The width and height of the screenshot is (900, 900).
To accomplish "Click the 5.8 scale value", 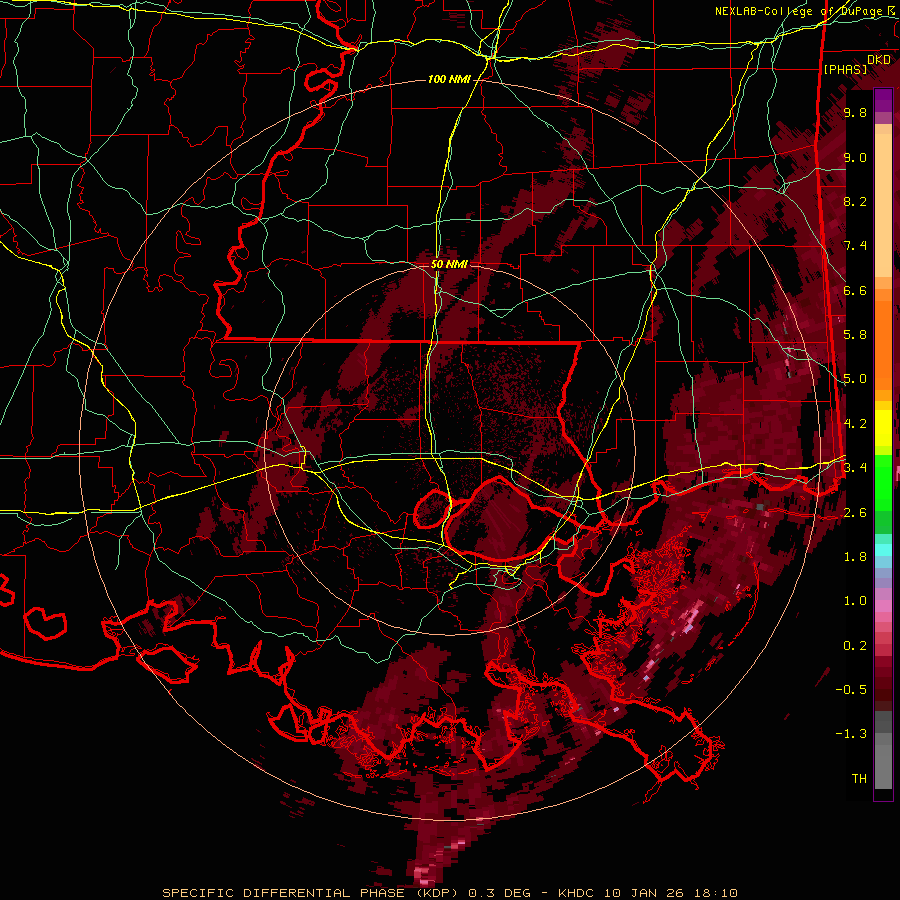I will [855, 334].
